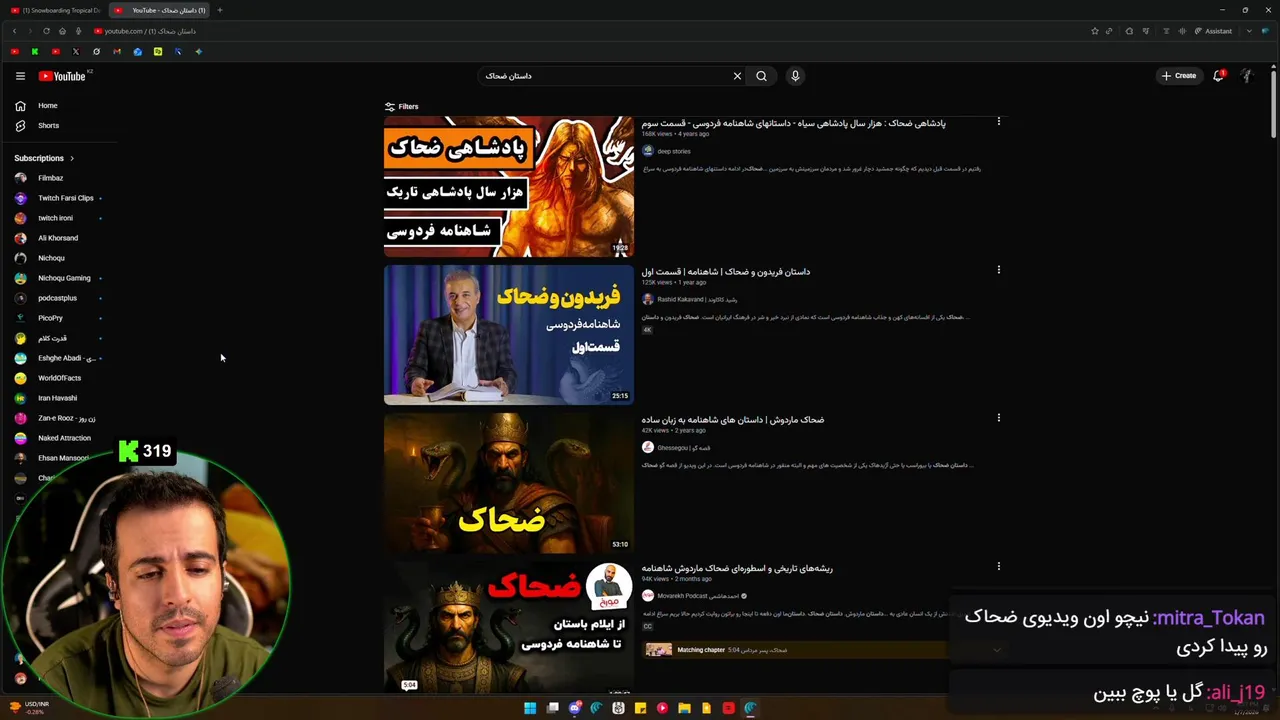
Task: Open more options for پادشاهی ضحاک video
Action: click(x=998, y=122)
